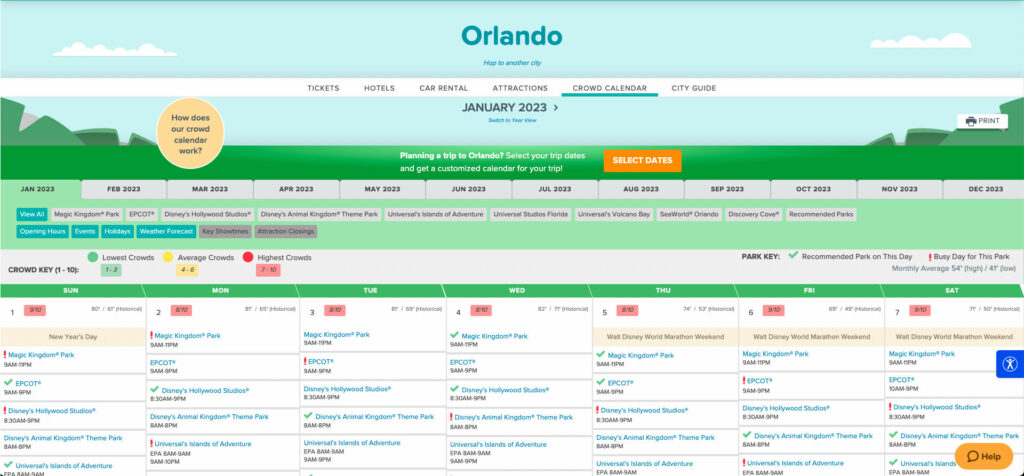1024x476 pixels.
Task: Toggle the SeaWorld Orlando filter
Action: (689, 214)
